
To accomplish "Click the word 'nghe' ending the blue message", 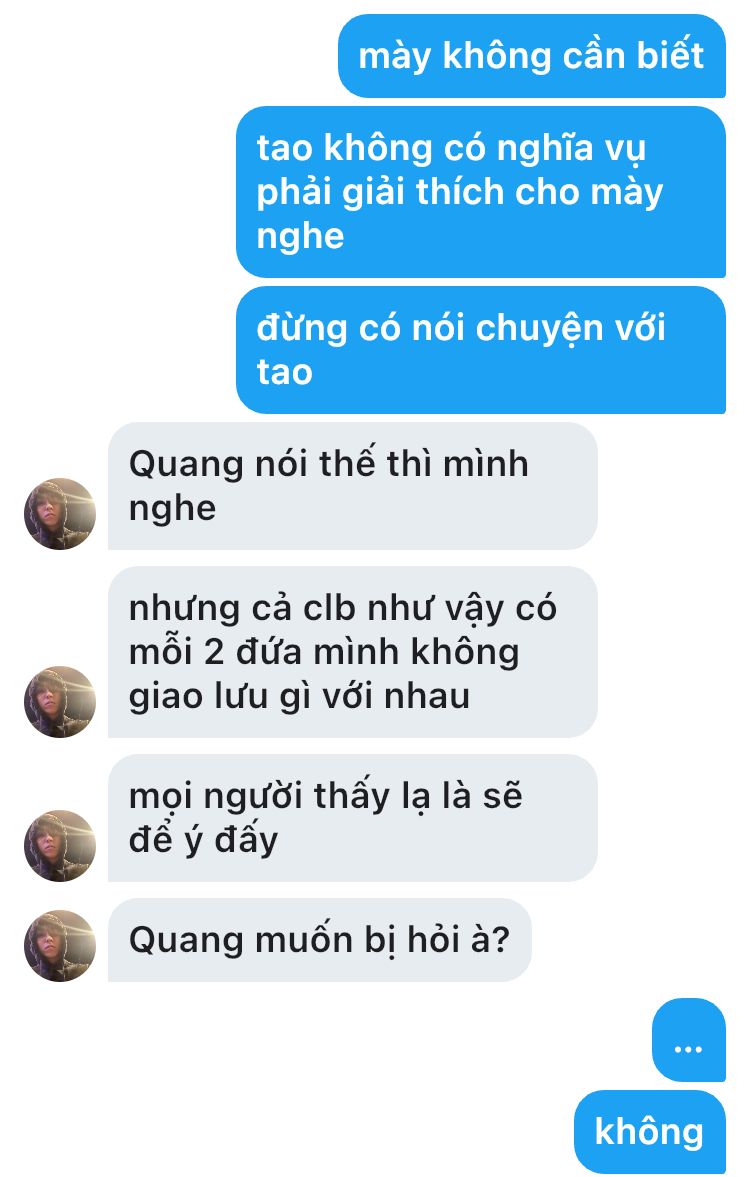I will pyautogui.click(x=300, y=236).
